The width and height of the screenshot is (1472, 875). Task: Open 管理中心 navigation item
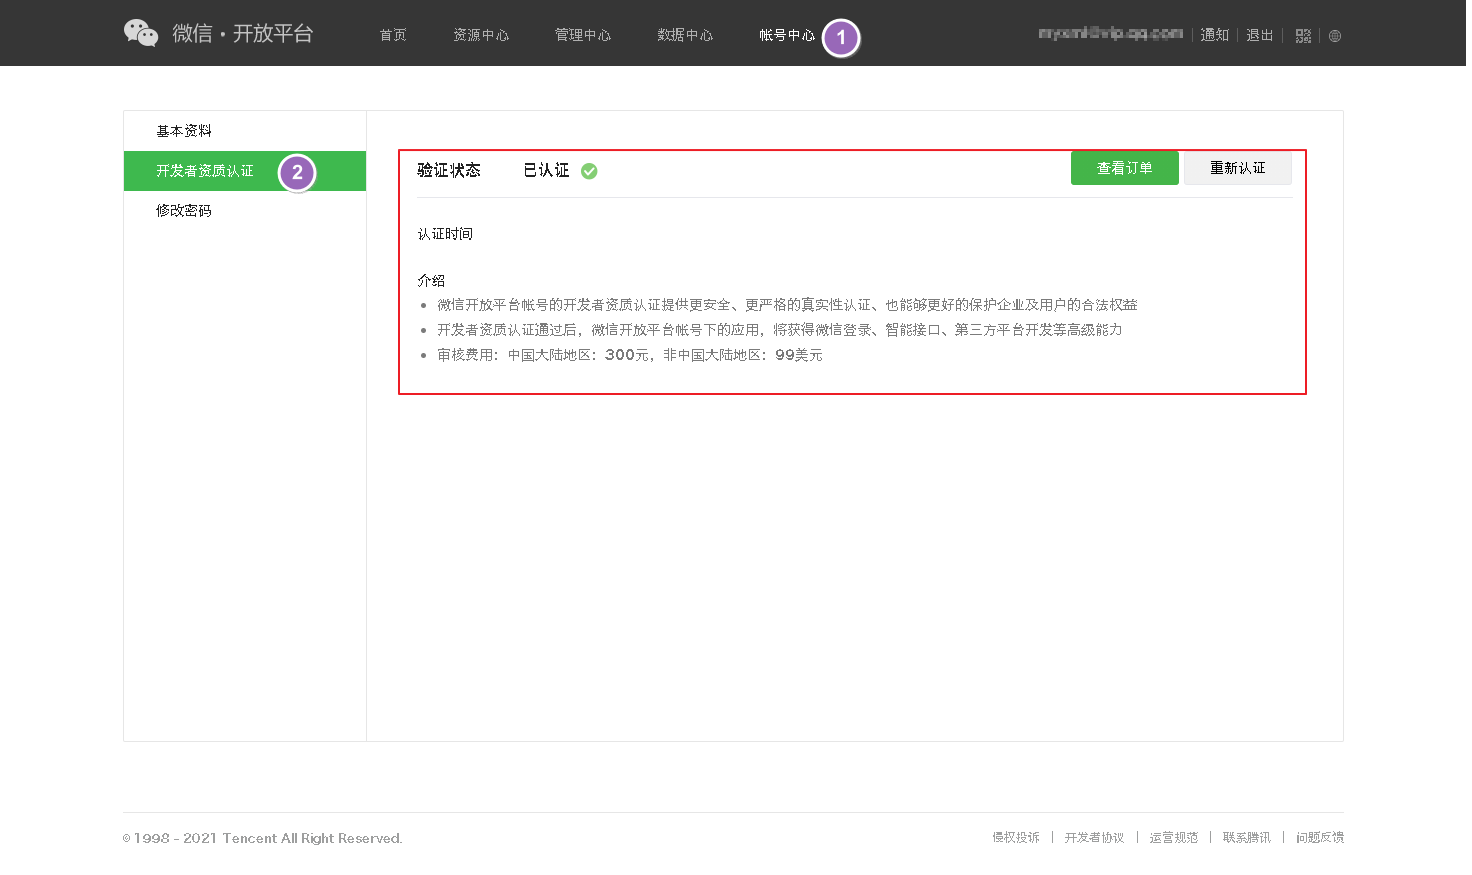(x=583, y=35)
